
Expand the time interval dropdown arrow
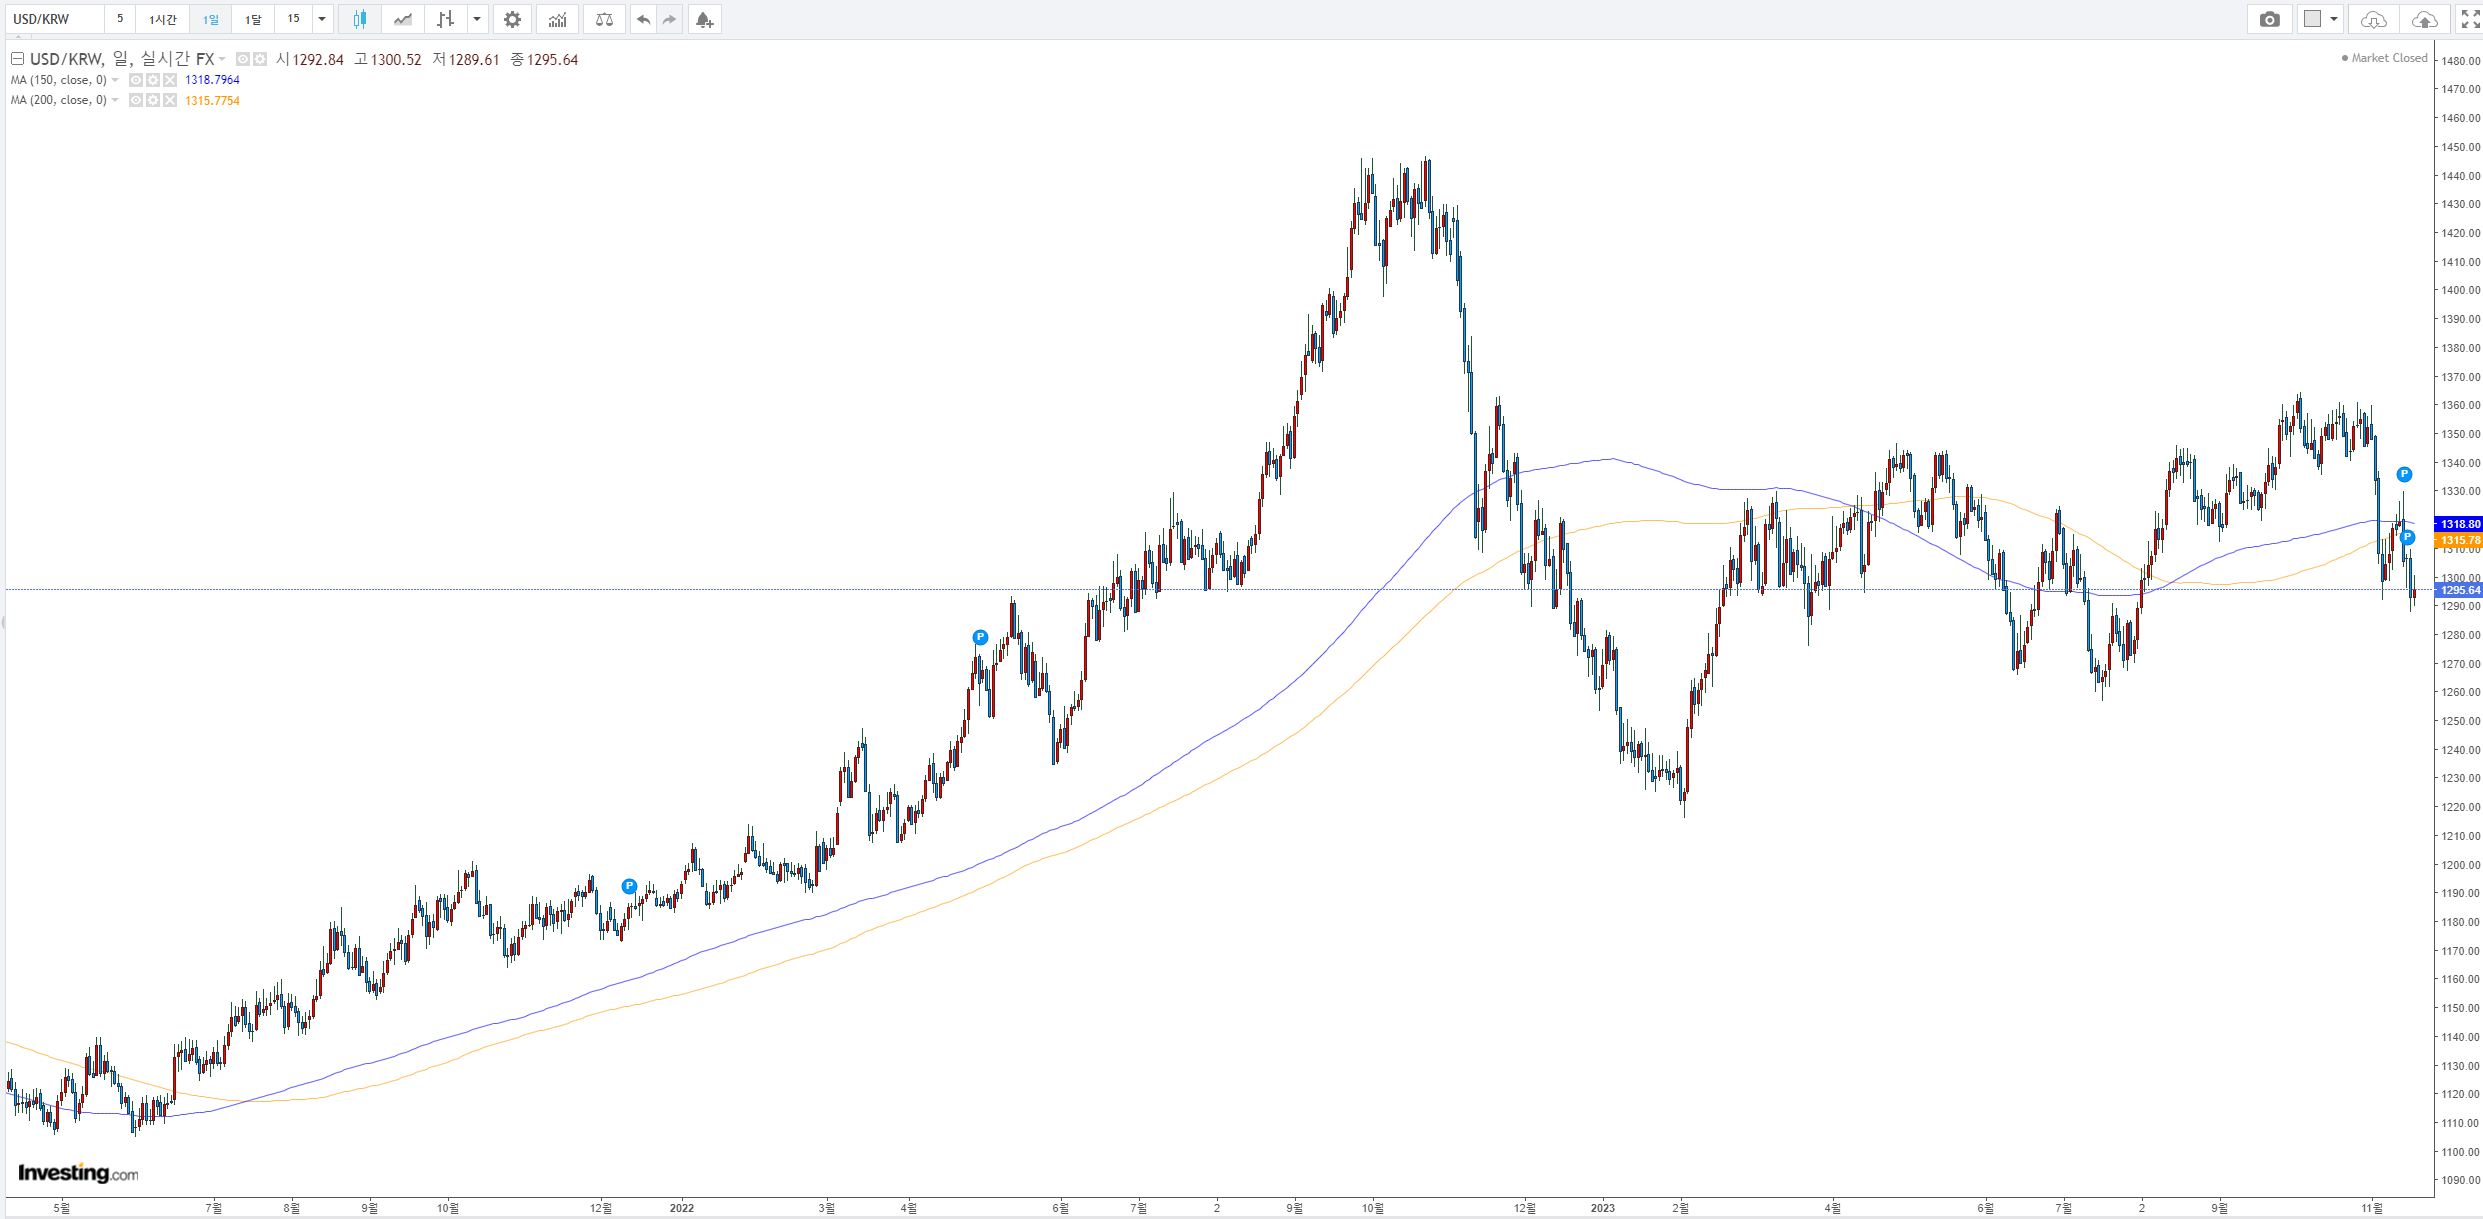322,19
